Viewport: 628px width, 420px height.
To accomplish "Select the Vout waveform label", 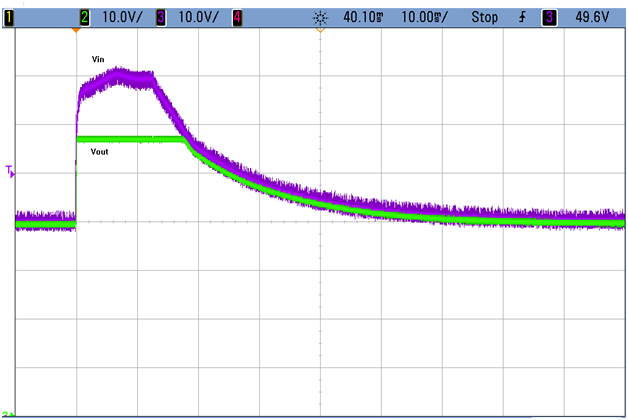I will [x=100, y=152].
